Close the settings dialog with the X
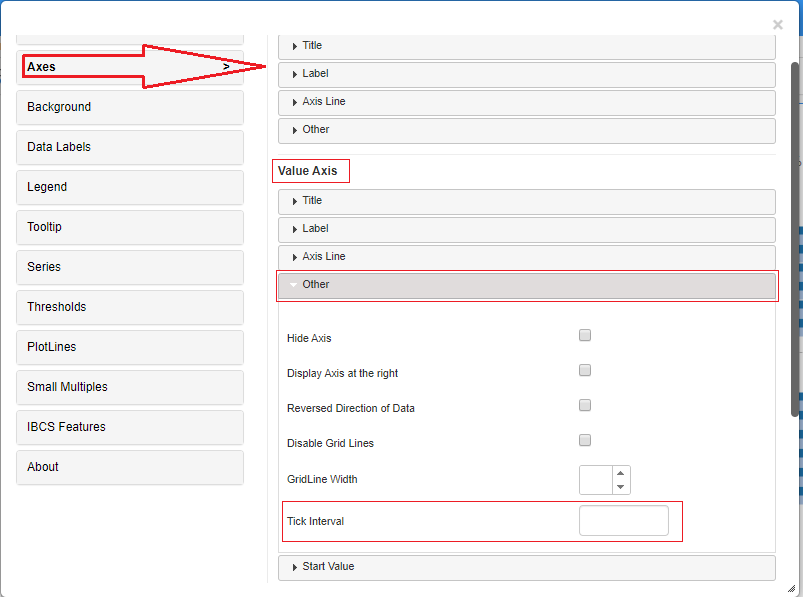Viewport: 803px width, 597px height. 777,24
